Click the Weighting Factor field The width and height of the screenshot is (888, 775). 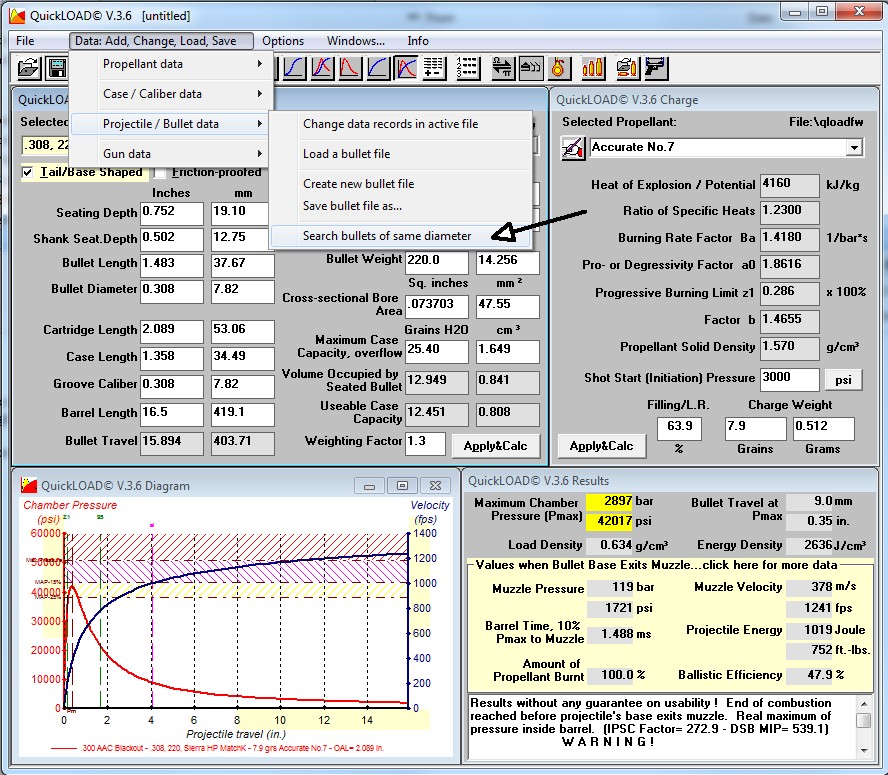[425, 443]
